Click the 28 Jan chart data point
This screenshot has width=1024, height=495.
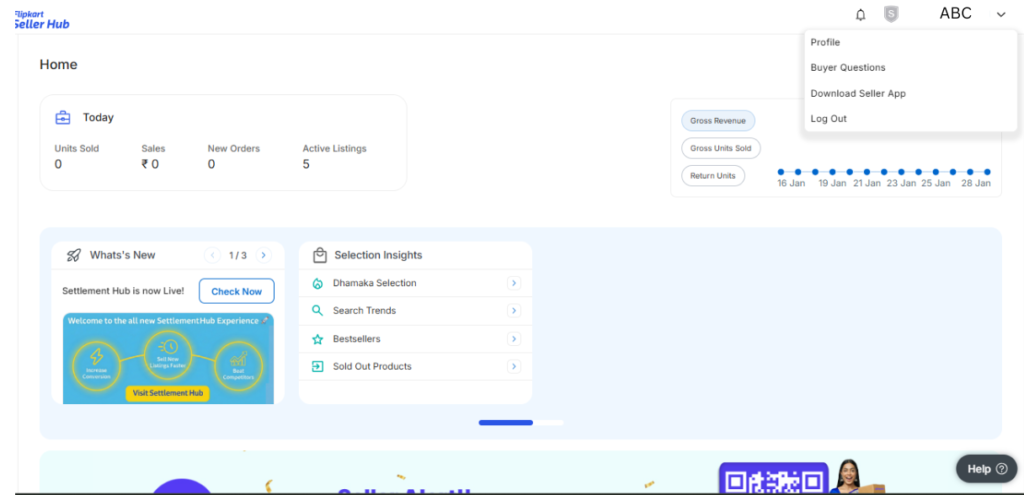coord(987,172)
